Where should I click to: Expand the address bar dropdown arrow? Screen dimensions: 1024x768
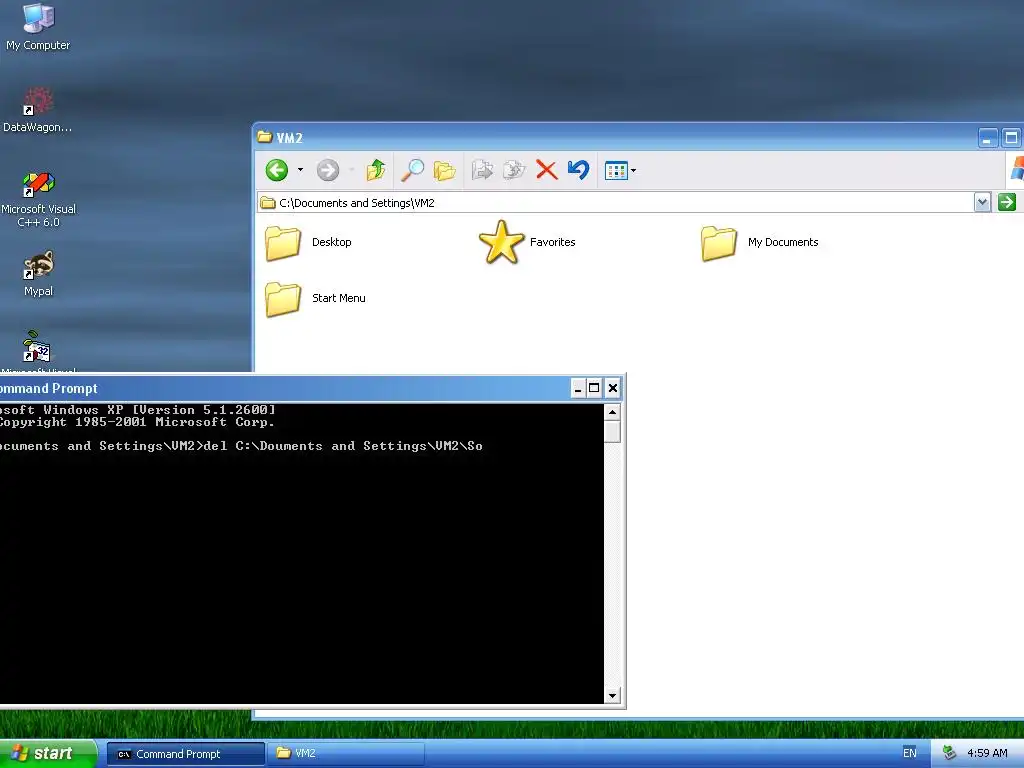click(x=982, y=202)
